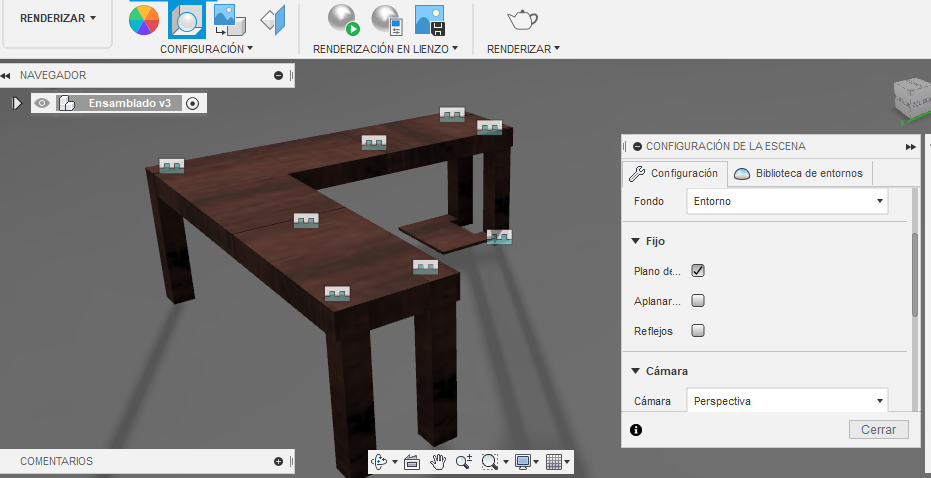
Task: Collapse the Fijo section
Action: 635,241
